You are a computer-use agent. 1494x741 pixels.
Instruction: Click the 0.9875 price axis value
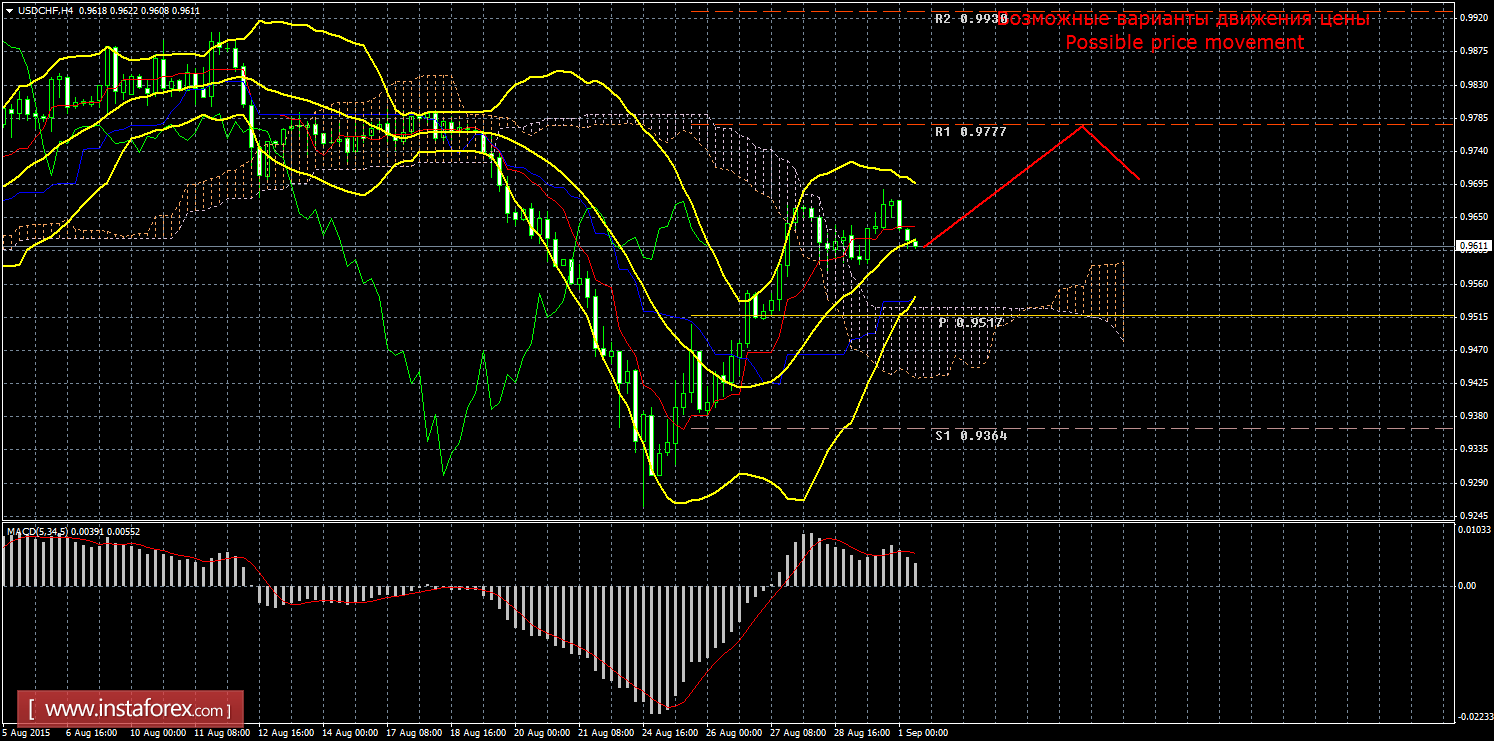1473,50
